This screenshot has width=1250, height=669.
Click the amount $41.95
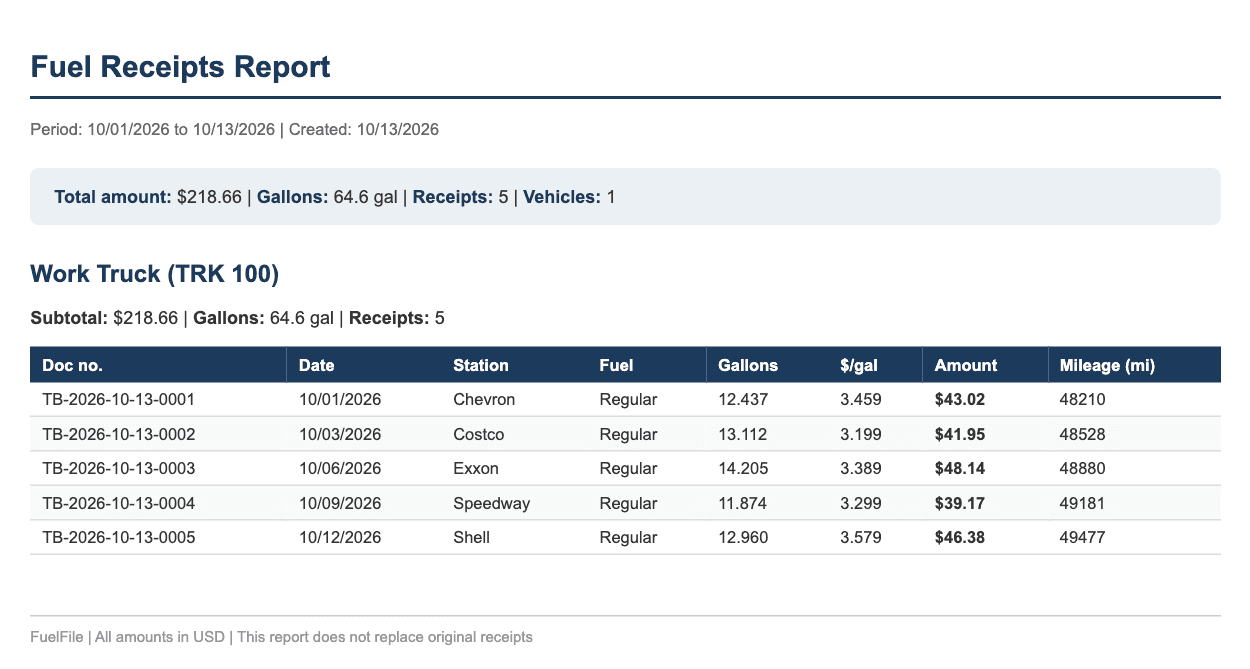[959, 434]
